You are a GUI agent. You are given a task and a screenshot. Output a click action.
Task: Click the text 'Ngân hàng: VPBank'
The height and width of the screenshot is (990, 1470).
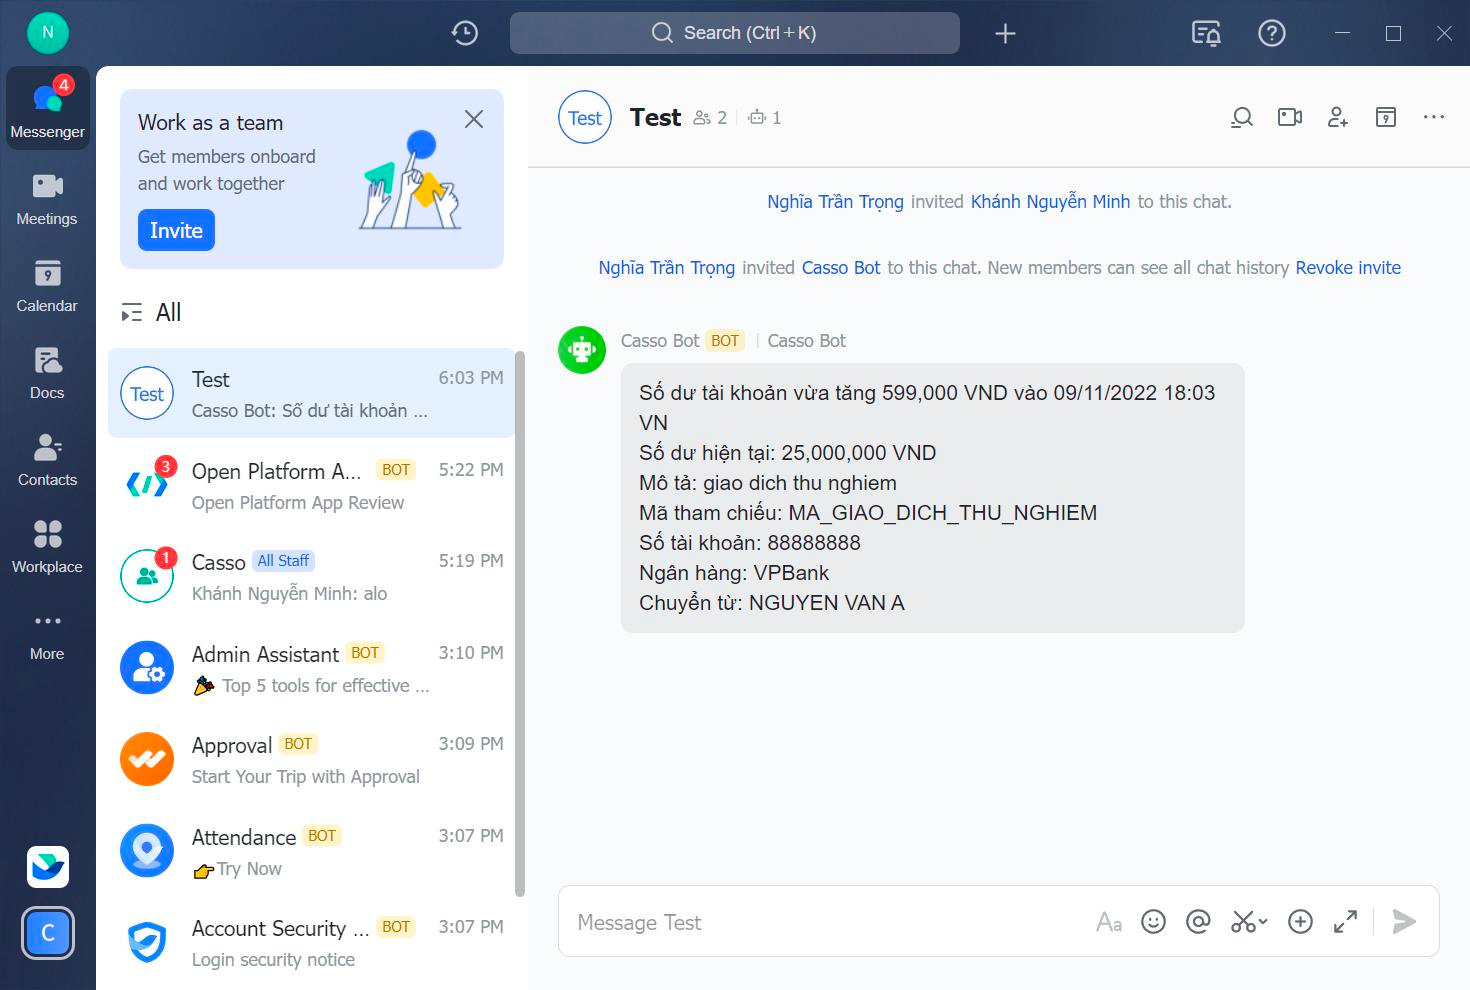click(x=734, y=573)
